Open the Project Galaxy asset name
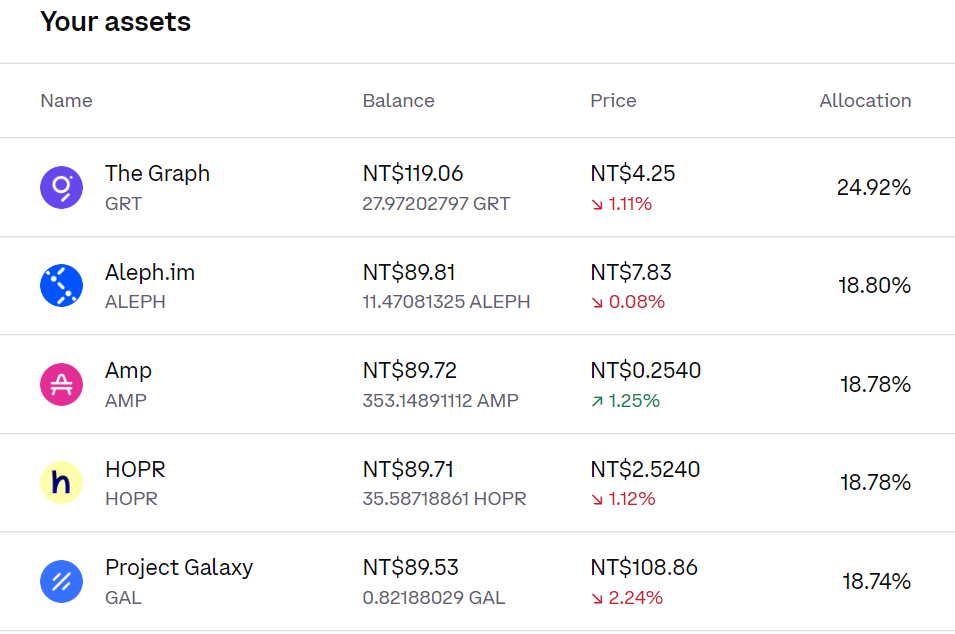Image resolution: width=955 pixels, height=634 pixels. point(179,568)
